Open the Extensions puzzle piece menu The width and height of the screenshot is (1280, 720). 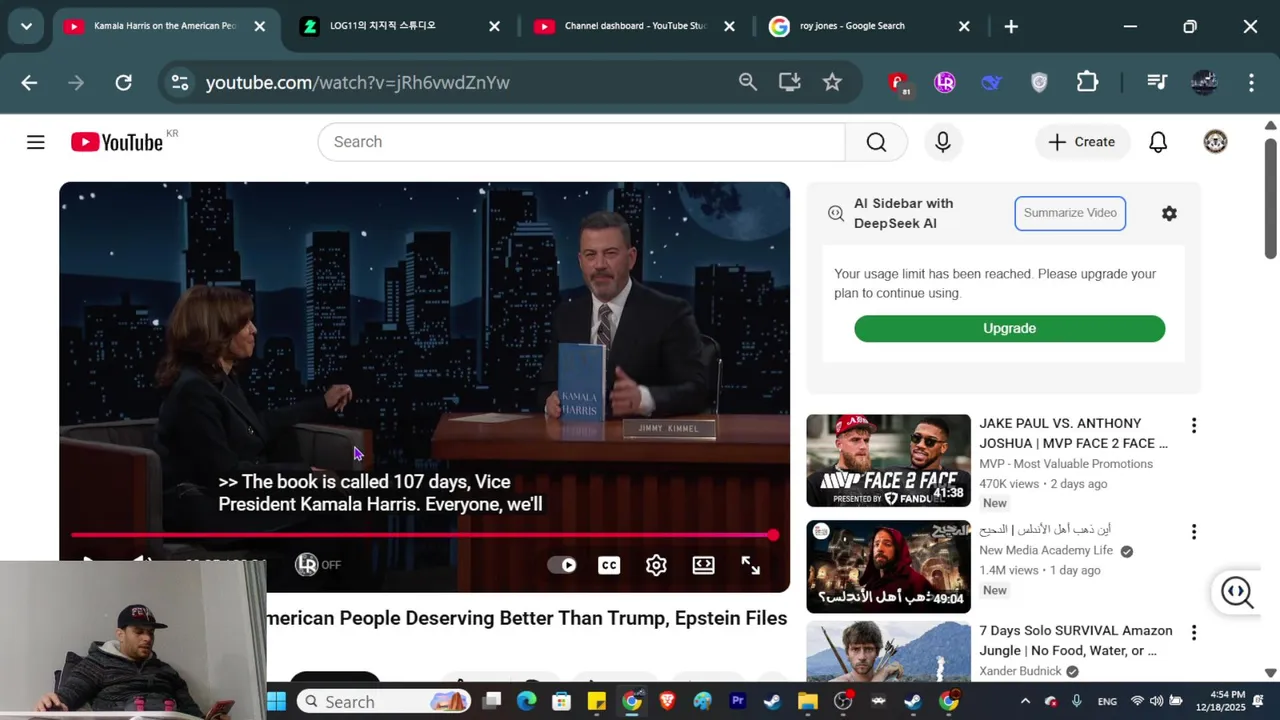tap(1087, 82)
